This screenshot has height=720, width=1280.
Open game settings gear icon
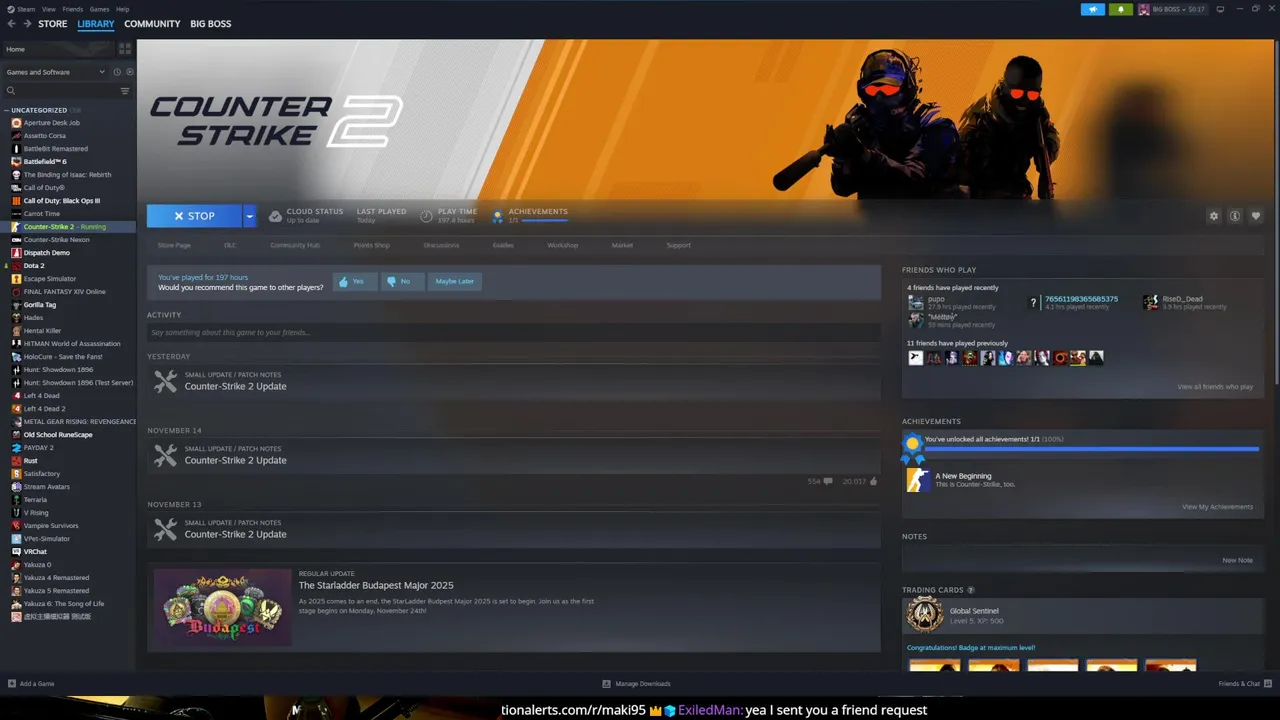1214,216
